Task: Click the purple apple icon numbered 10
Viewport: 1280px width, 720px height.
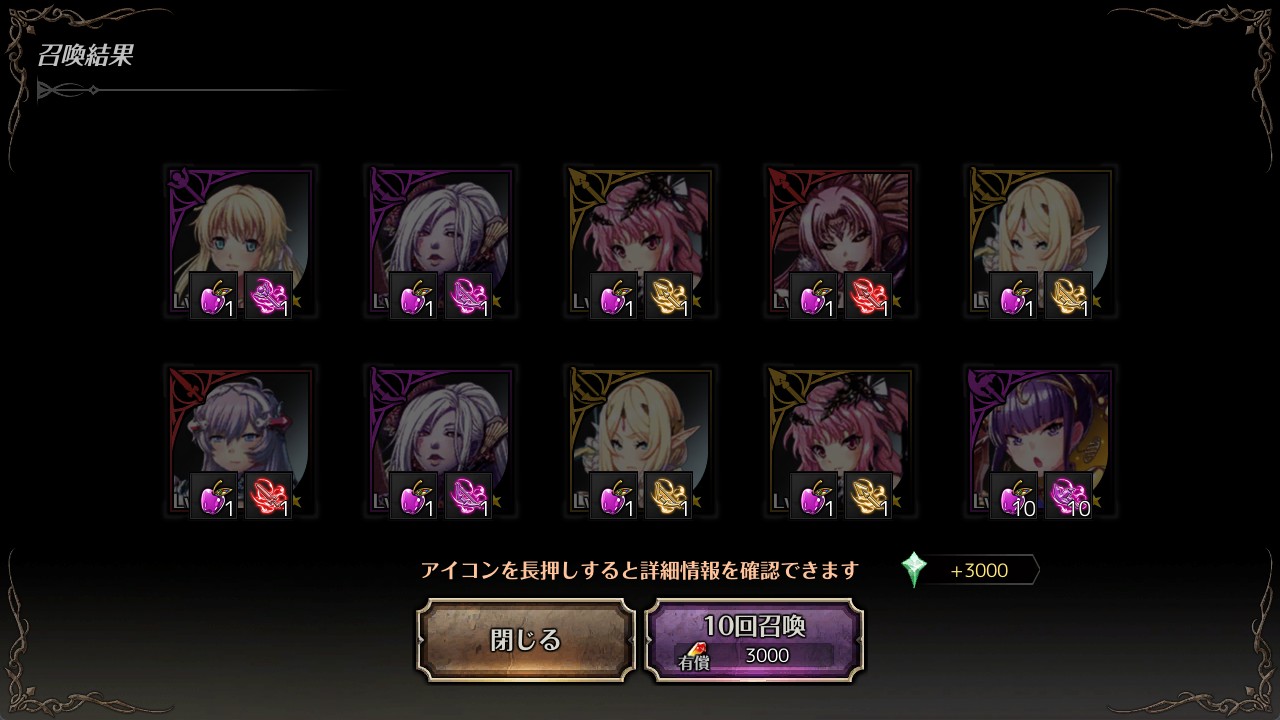Action: (1014, 495)
